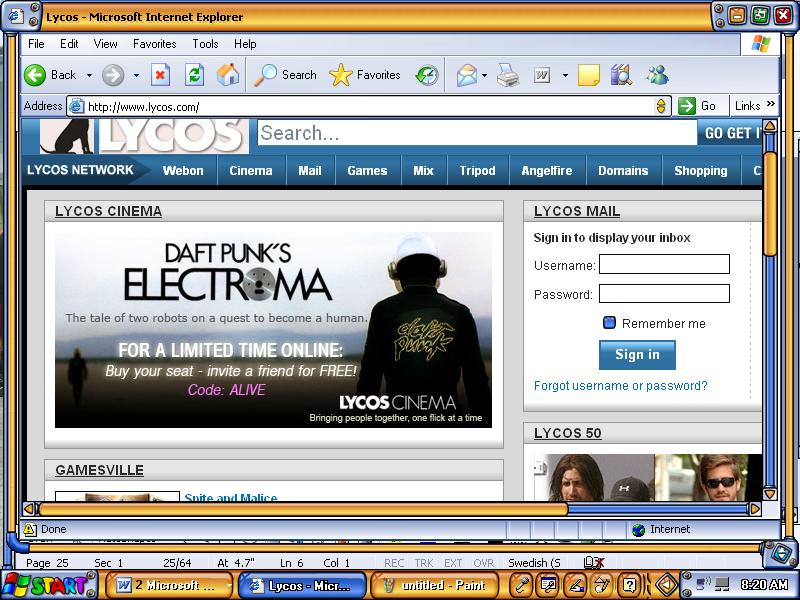800x600 pixels.
Task: Click the Go button
Action: point(697,106)
